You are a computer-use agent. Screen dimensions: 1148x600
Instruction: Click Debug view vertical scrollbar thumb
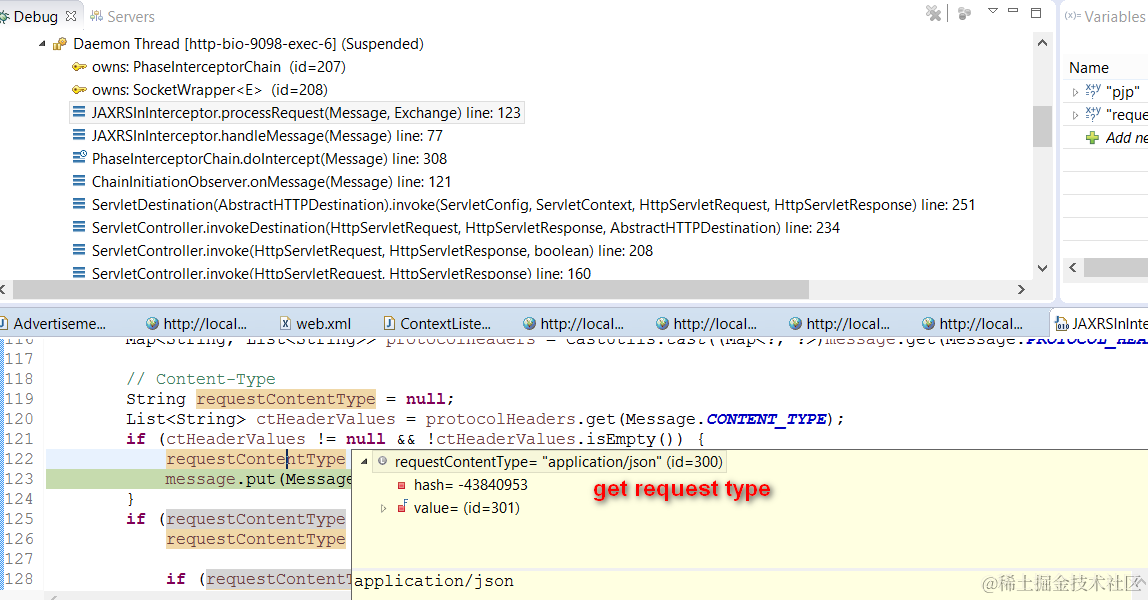[x=1042, y=127]
